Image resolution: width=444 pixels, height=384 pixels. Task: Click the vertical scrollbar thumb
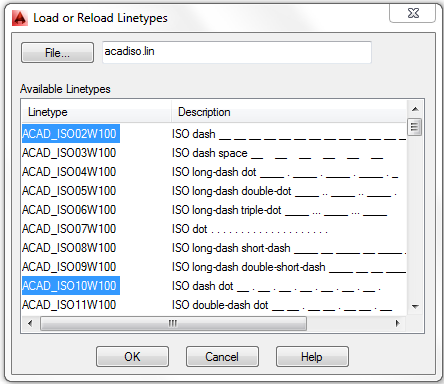pos(415,127)
